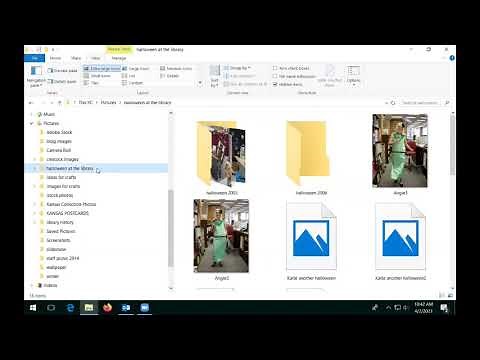Expand the layout gallery arrow
The image size is (480, 360).
[200, 83]
